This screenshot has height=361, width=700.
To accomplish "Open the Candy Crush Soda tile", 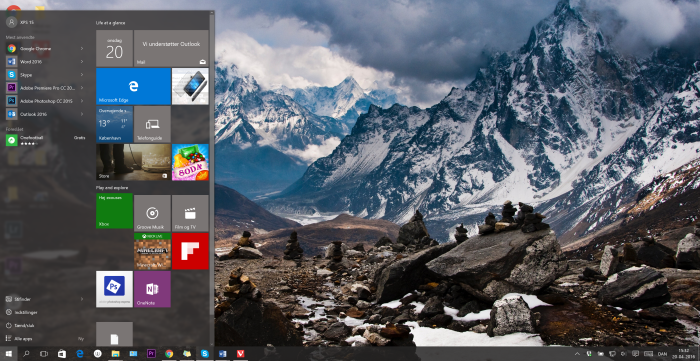I will click(190, 162).
